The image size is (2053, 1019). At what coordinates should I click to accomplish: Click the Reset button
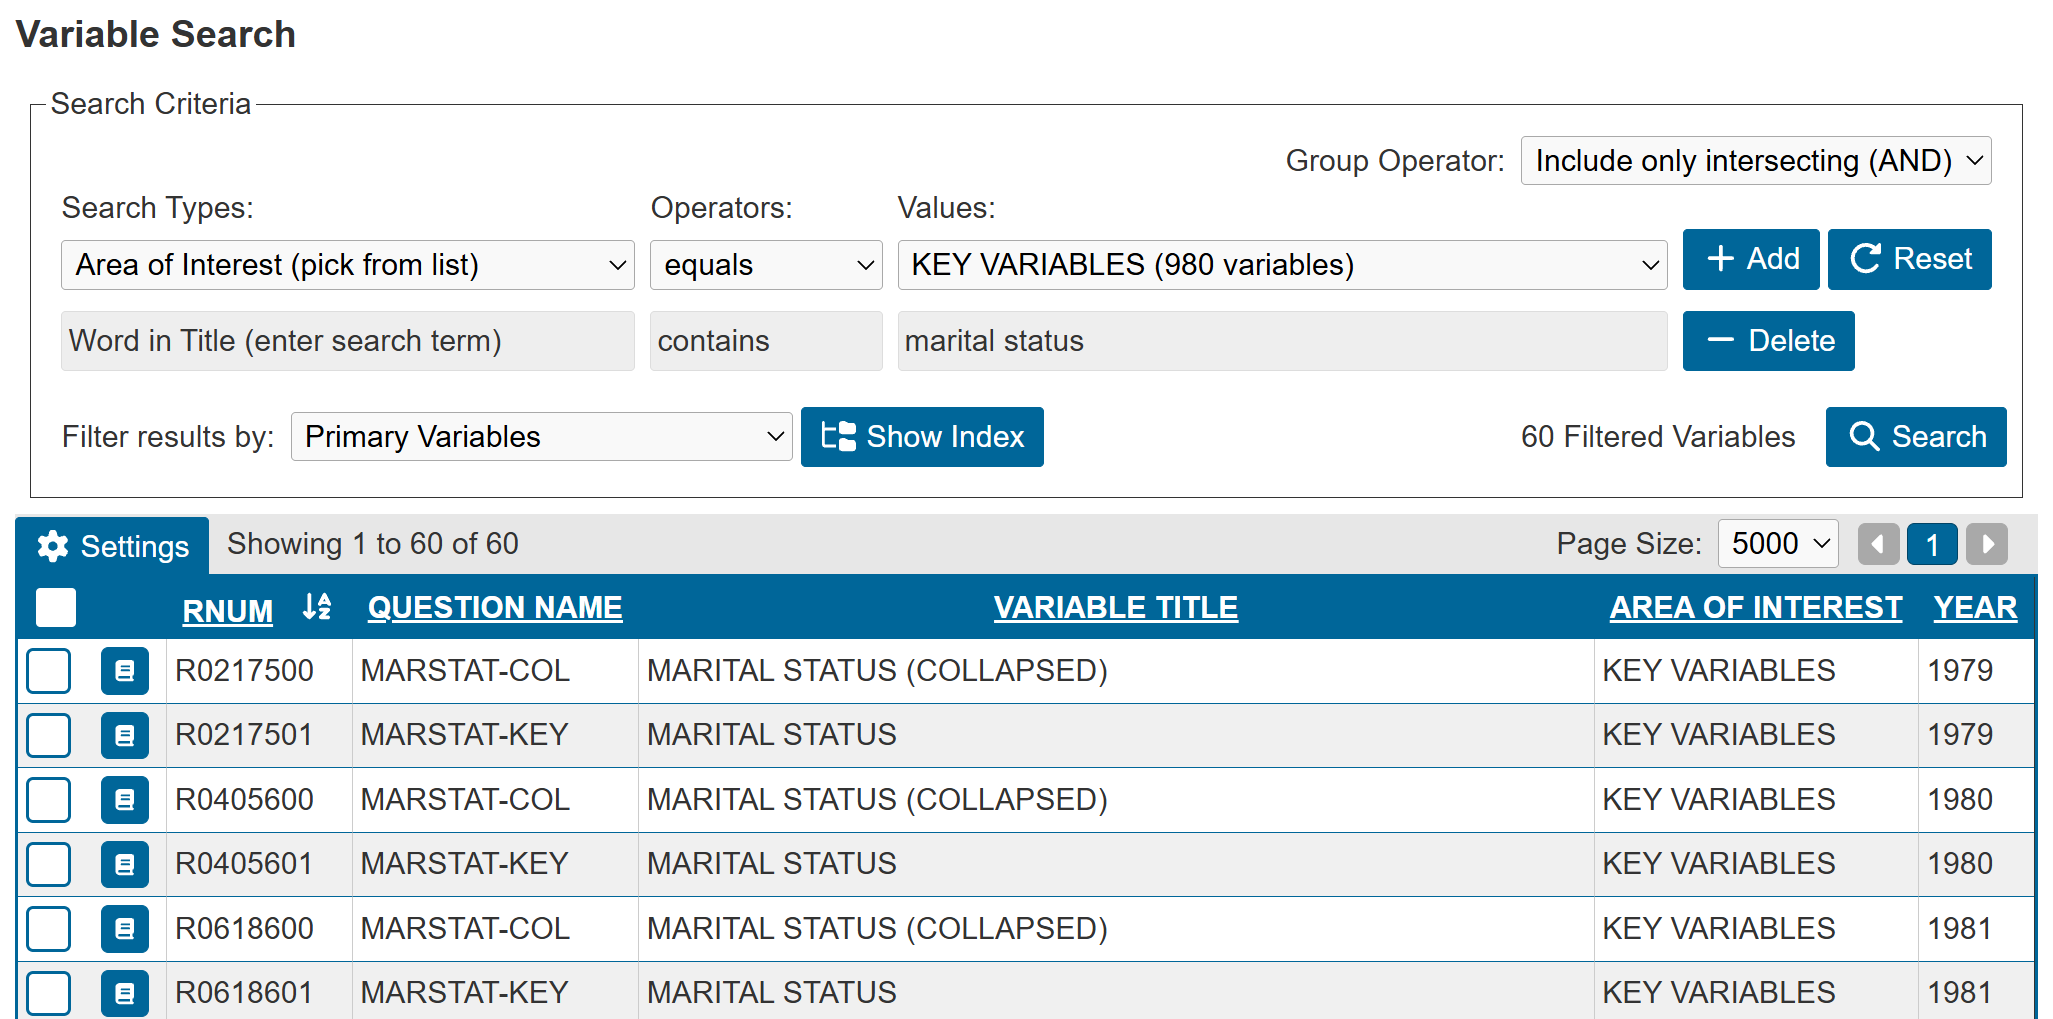point(1910,259)
